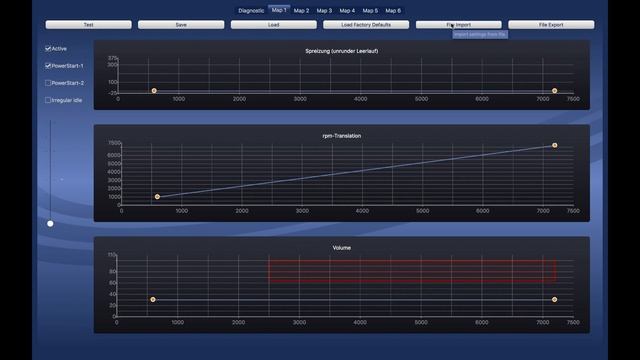The height and width of the screenshot is (360, 640).
Task: Click the red highlighted region in Volume graph
Action: click(x=412, y=271)
